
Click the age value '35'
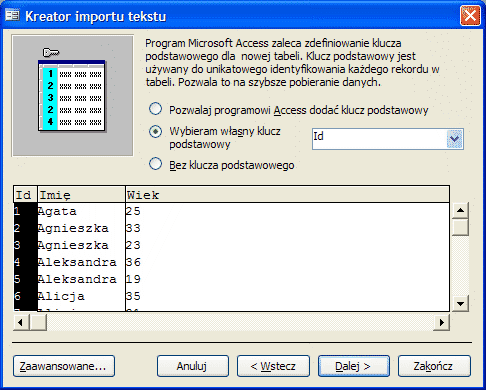(133, 296)
